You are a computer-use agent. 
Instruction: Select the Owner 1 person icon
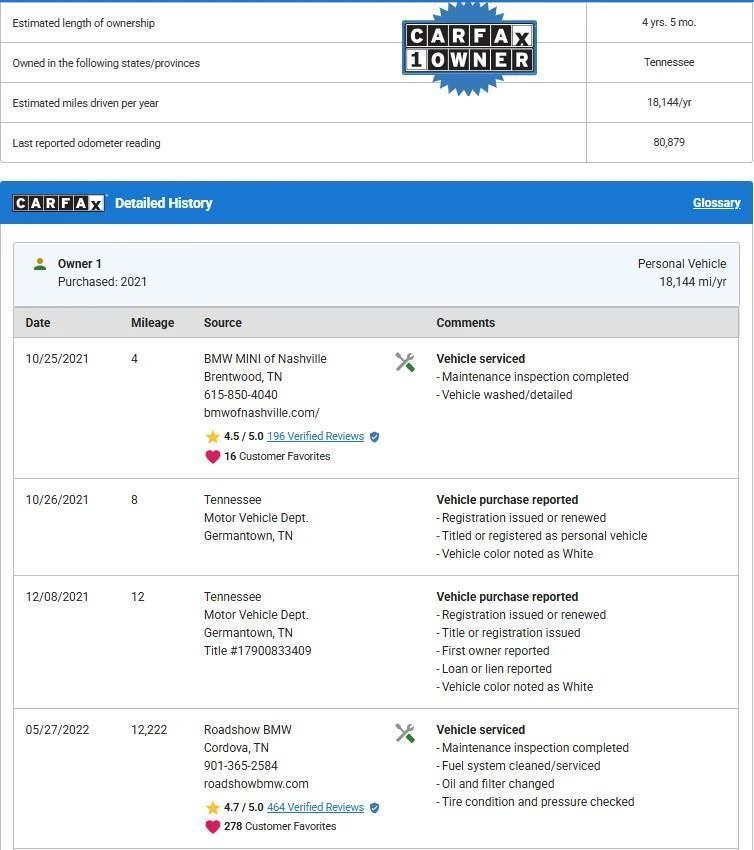[40, 264]
